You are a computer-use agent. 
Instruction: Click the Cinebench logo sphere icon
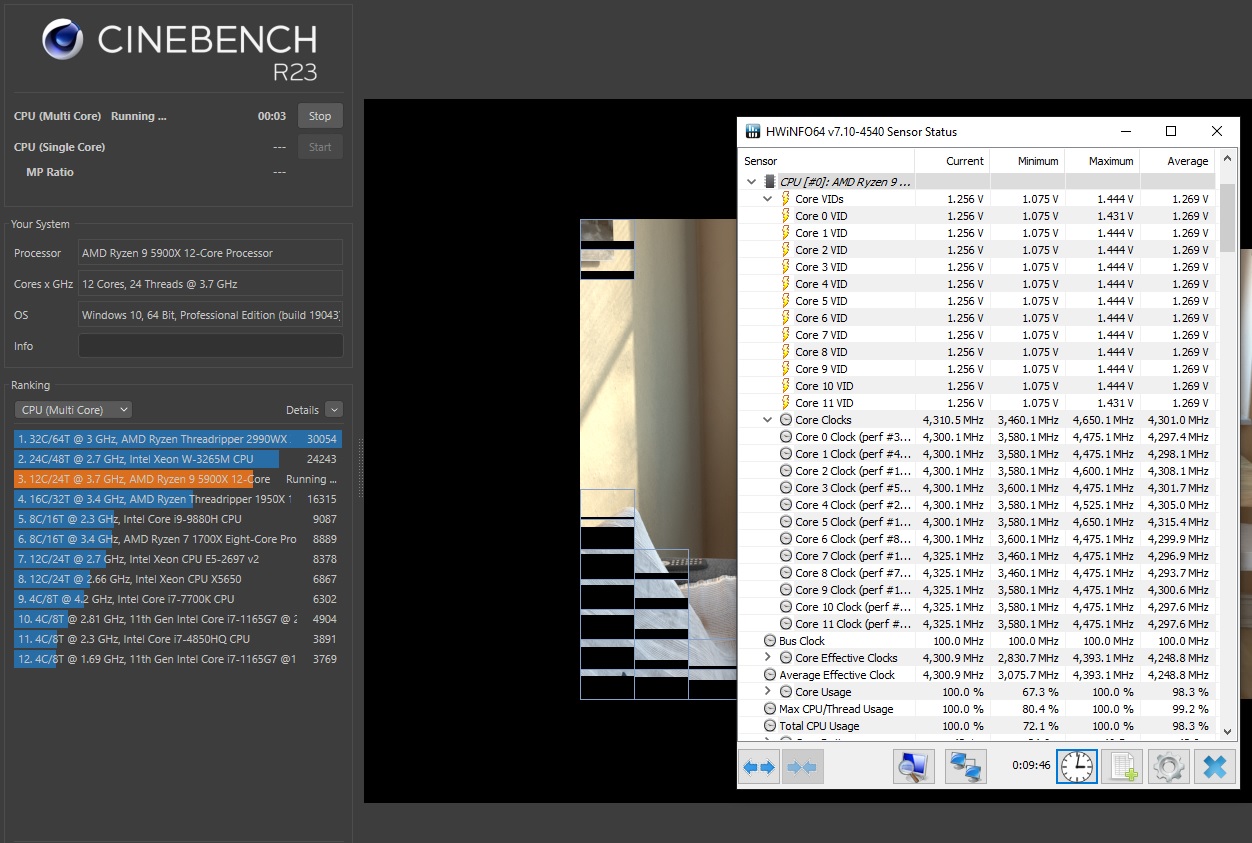coord(63,40)
